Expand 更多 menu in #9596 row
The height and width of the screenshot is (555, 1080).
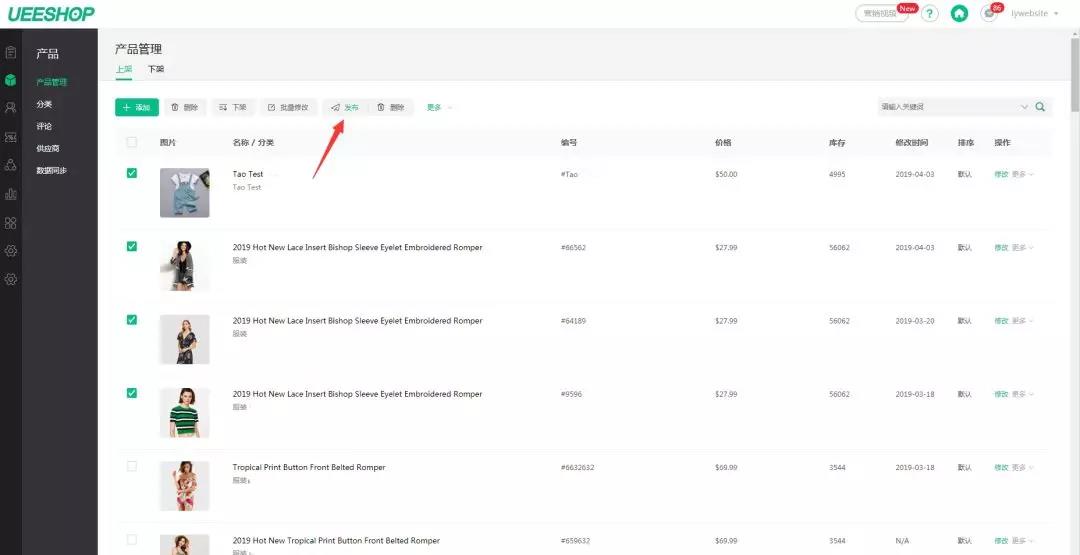(1023, 394)
